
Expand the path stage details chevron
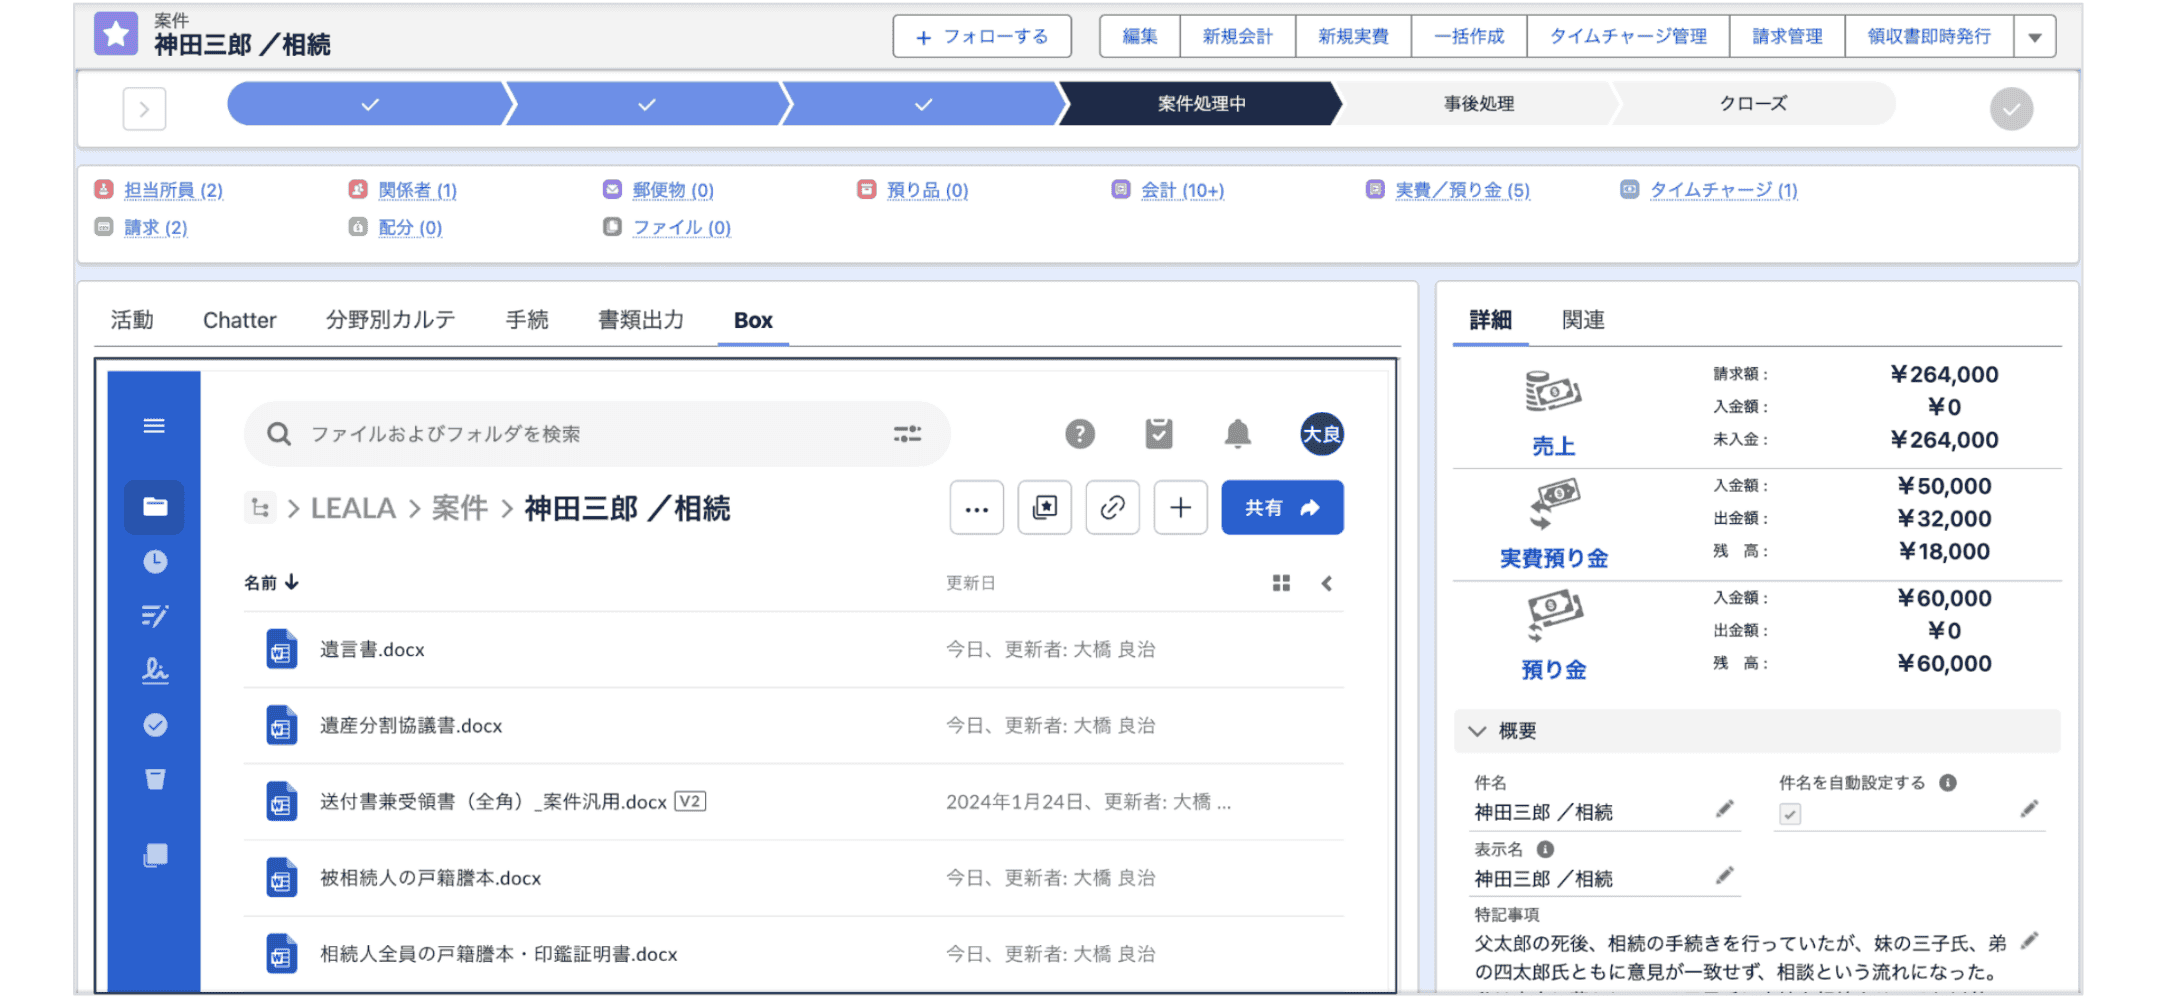click(144, 109)
